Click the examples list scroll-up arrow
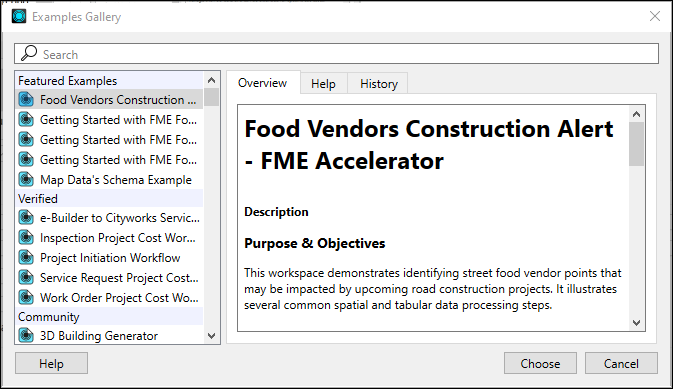This screenshot has height=389, width=673. pyautogui.click(x=212, y=80)
